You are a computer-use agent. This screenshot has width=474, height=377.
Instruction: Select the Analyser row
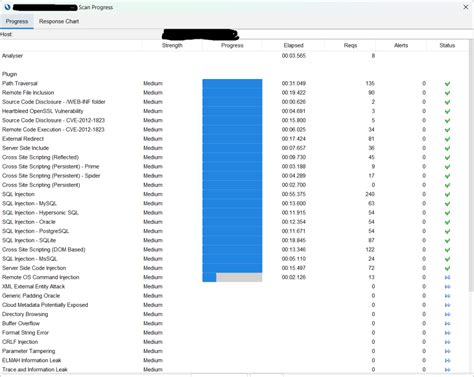(x=234, y=56)
